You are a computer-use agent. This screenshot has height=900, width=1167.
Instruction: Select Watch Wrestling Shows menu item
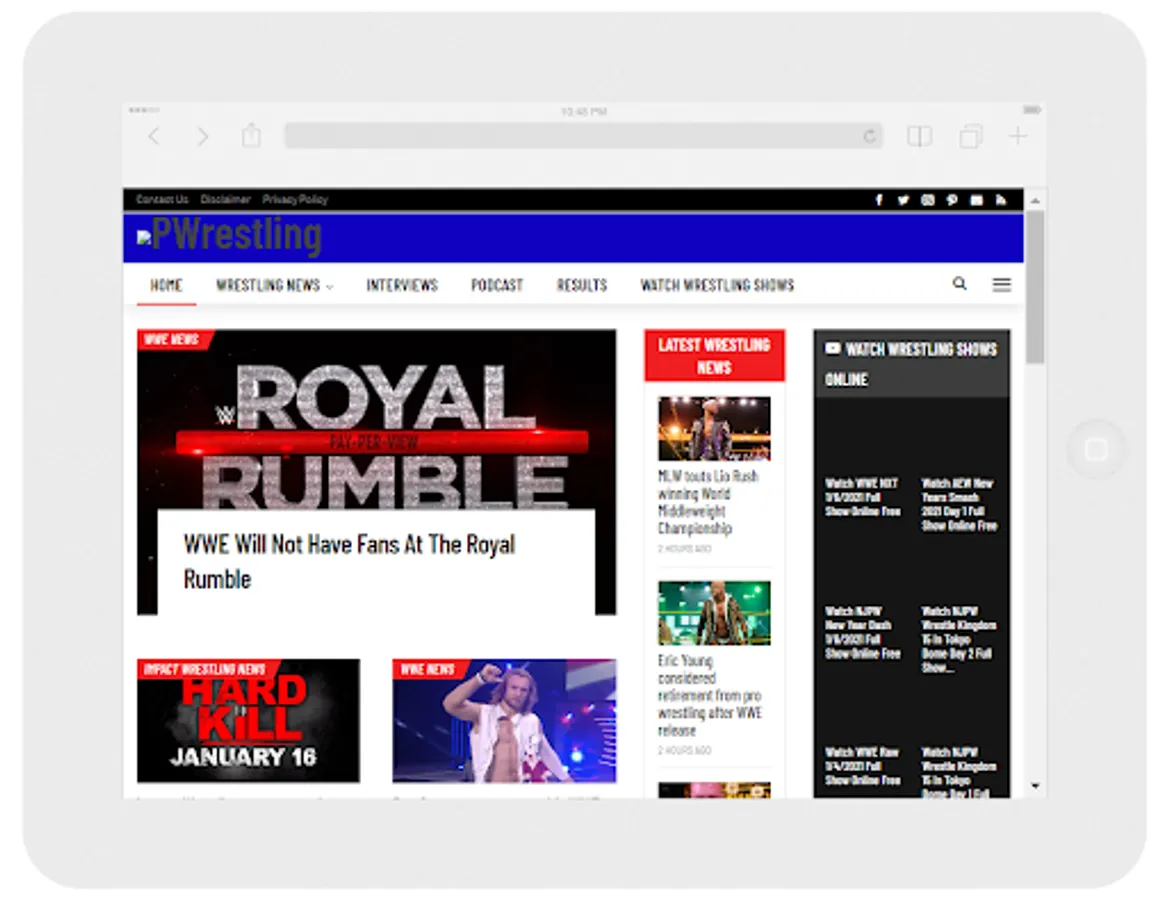[717, 285]
